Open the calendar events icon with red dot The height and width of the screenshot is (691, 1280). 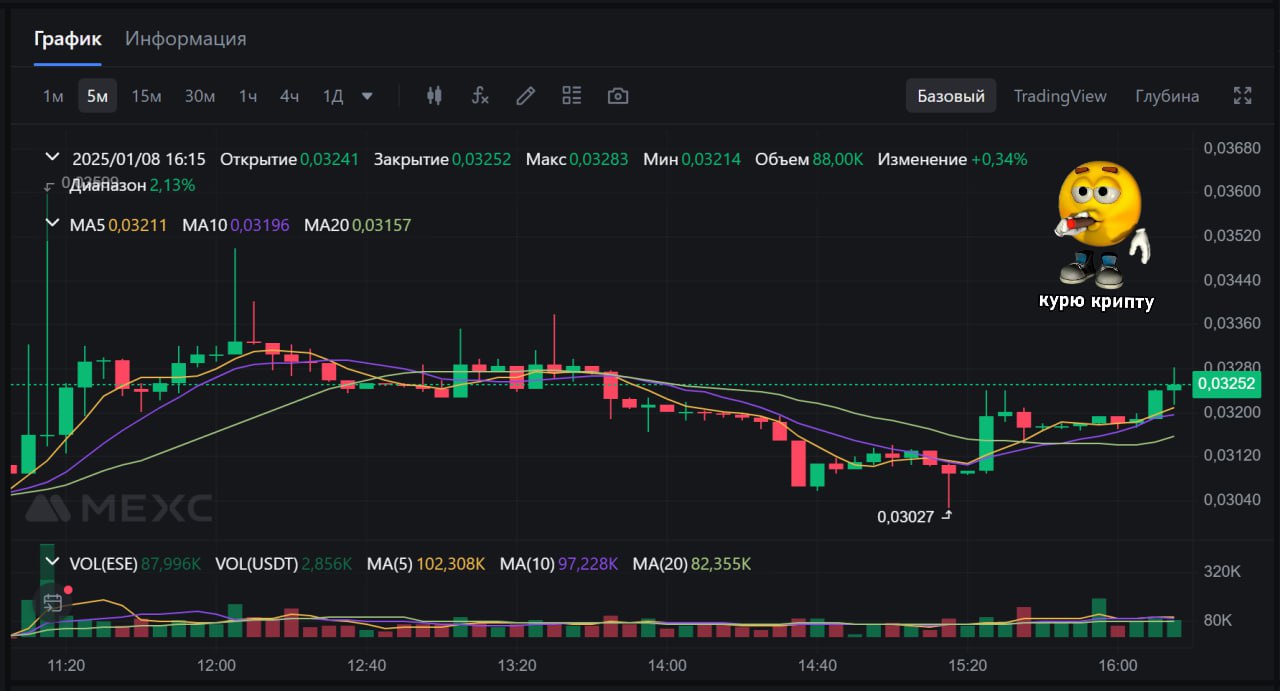click(53, 602)
